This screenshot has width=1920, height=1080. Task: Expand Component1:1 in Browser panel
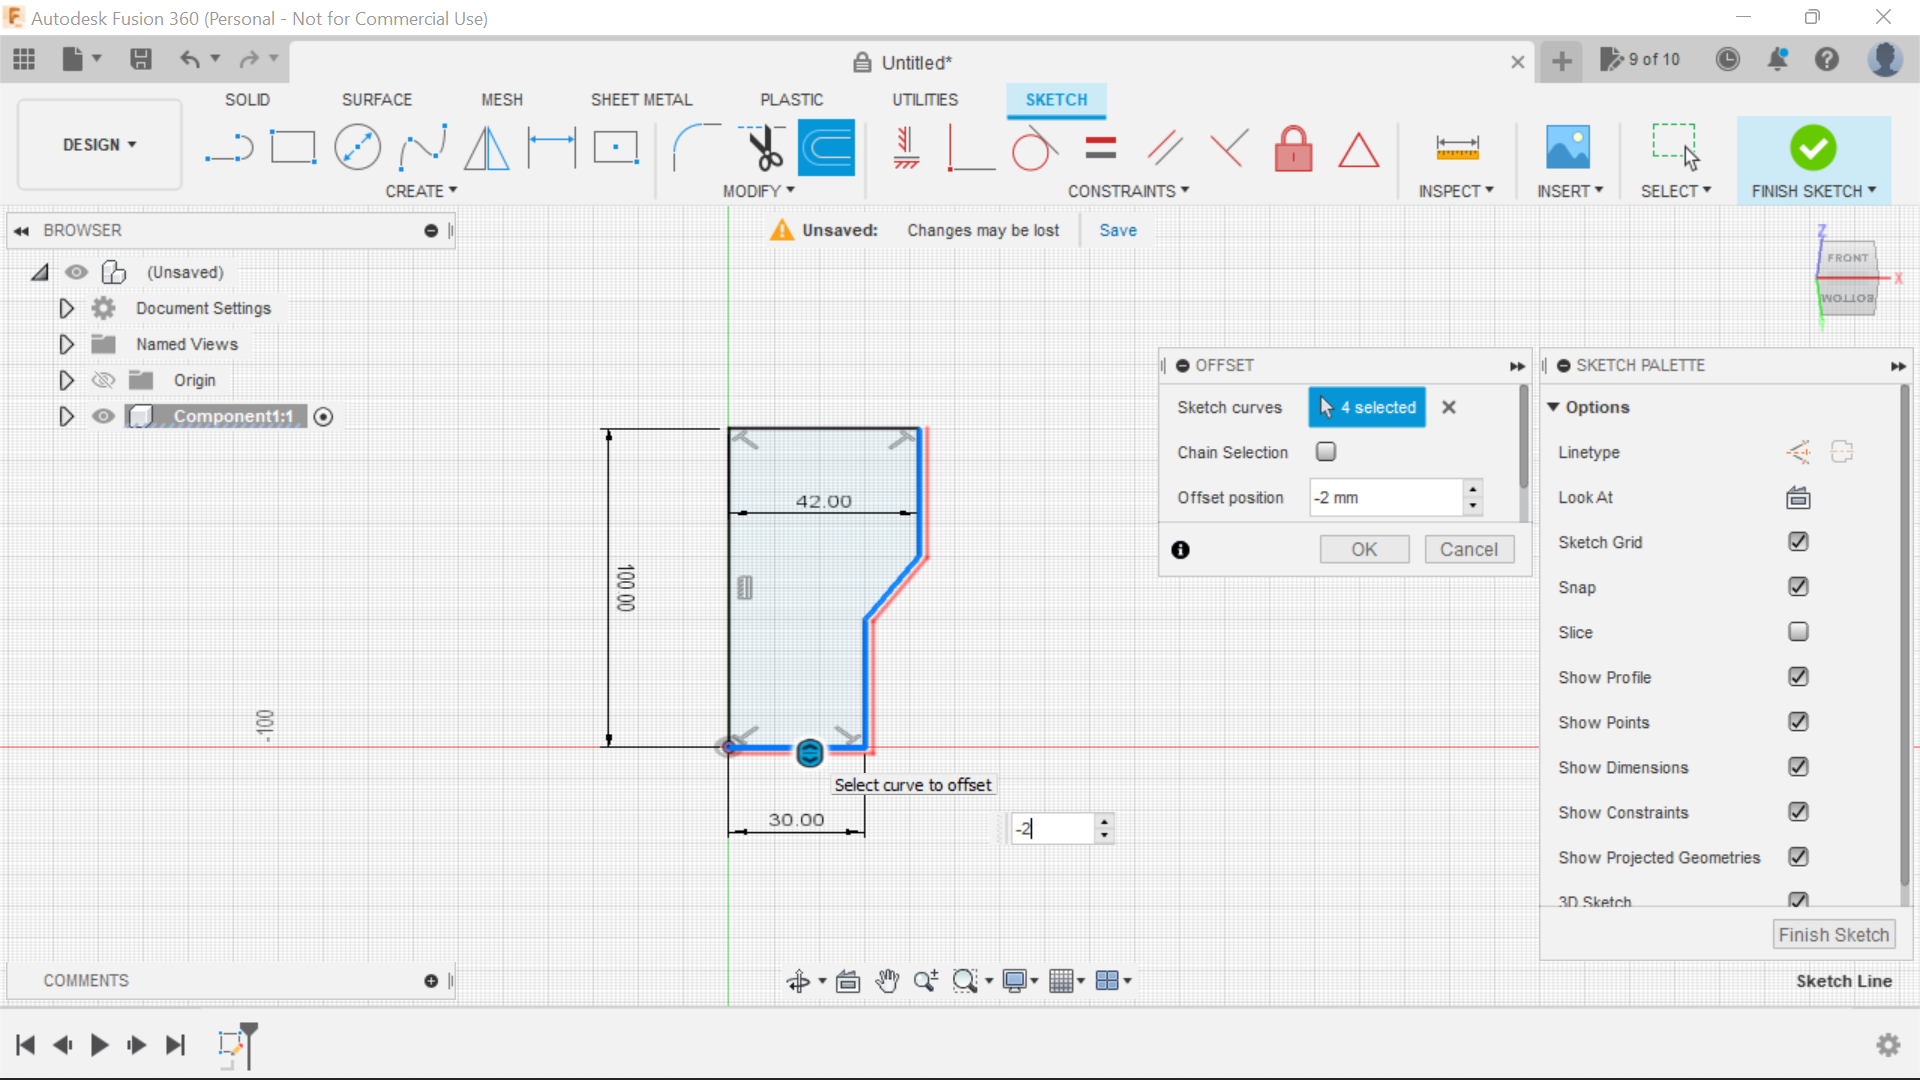(66, 415)
